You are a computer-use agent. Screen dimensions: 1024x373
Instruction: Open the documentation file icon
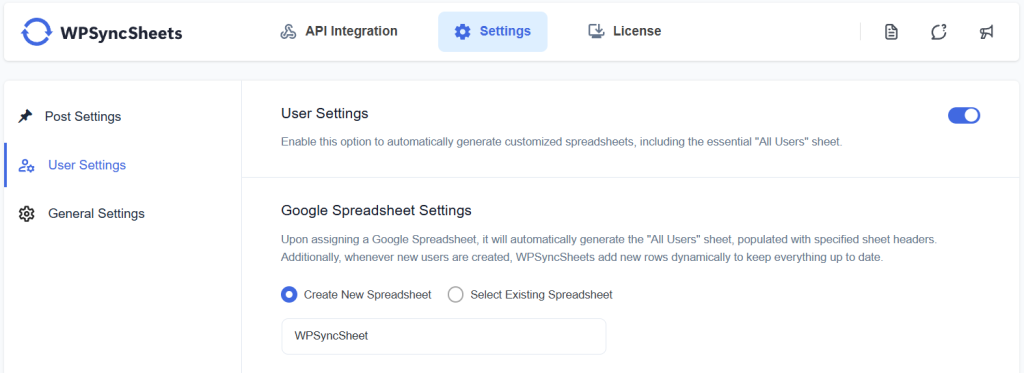891,31
